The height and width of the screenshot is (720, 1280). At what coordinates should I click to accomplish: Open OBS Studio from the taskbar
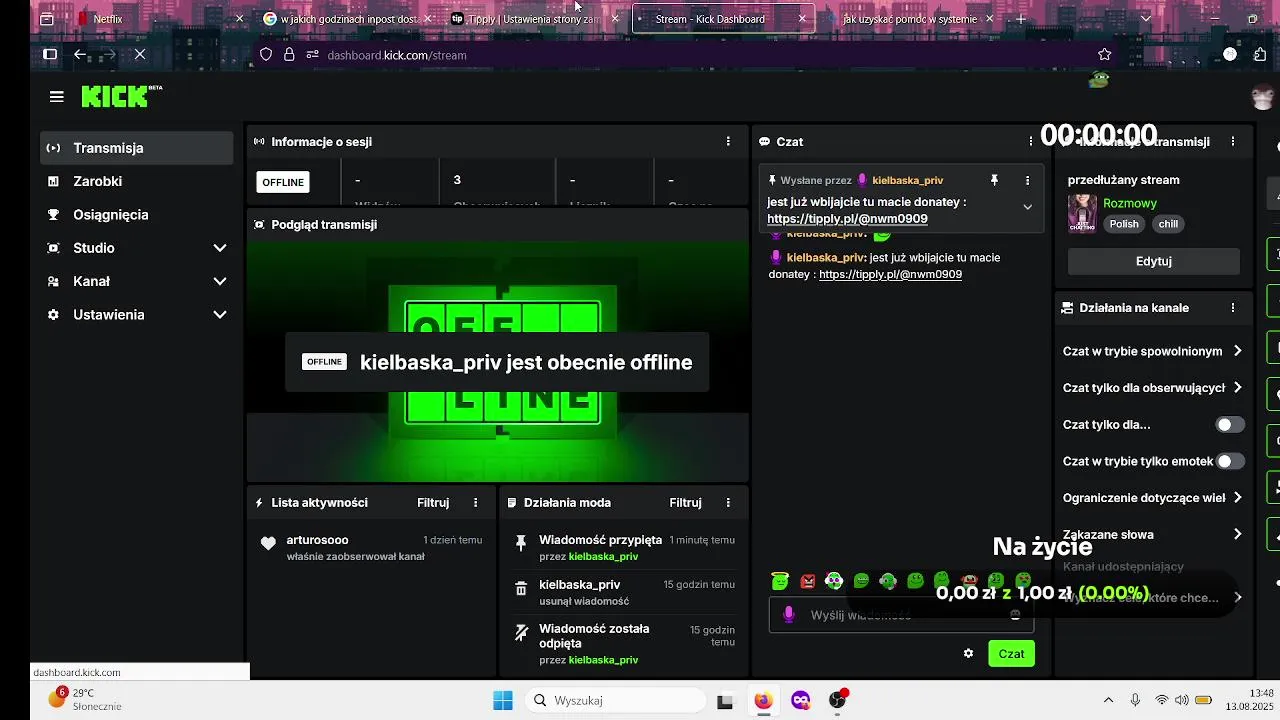pos(838,700)
